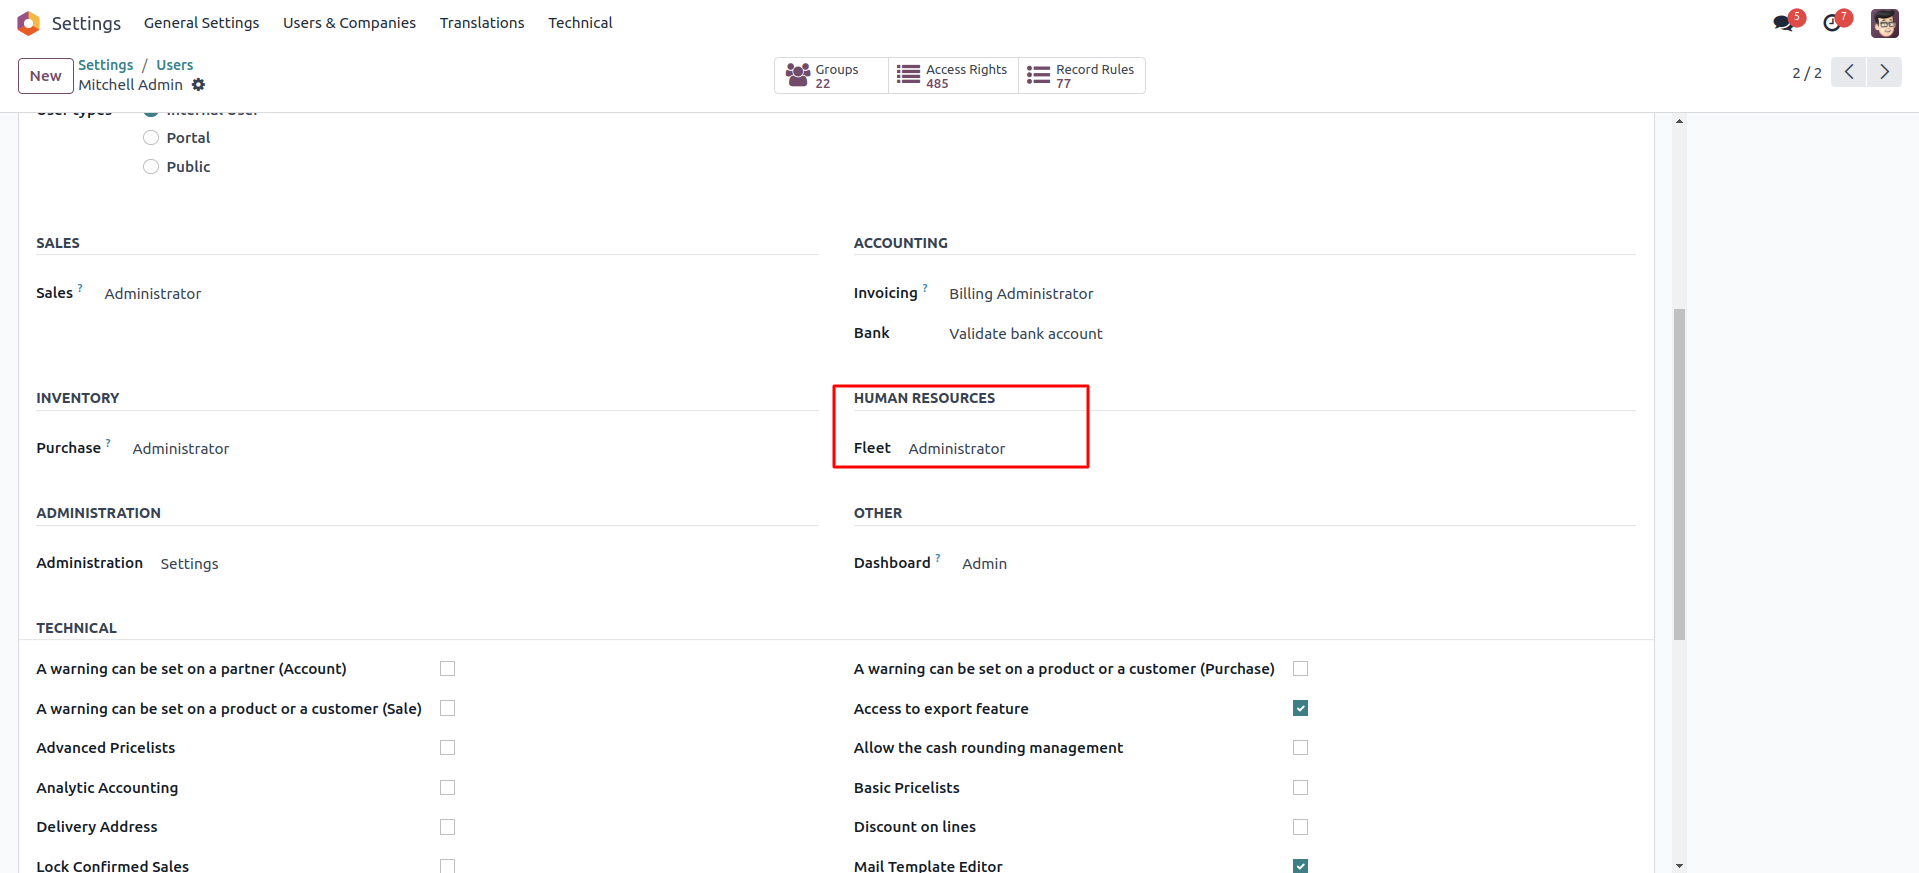The image size is (1919, 873).
Task: Open the Sales role dropdown
Action: coord(153,294)
